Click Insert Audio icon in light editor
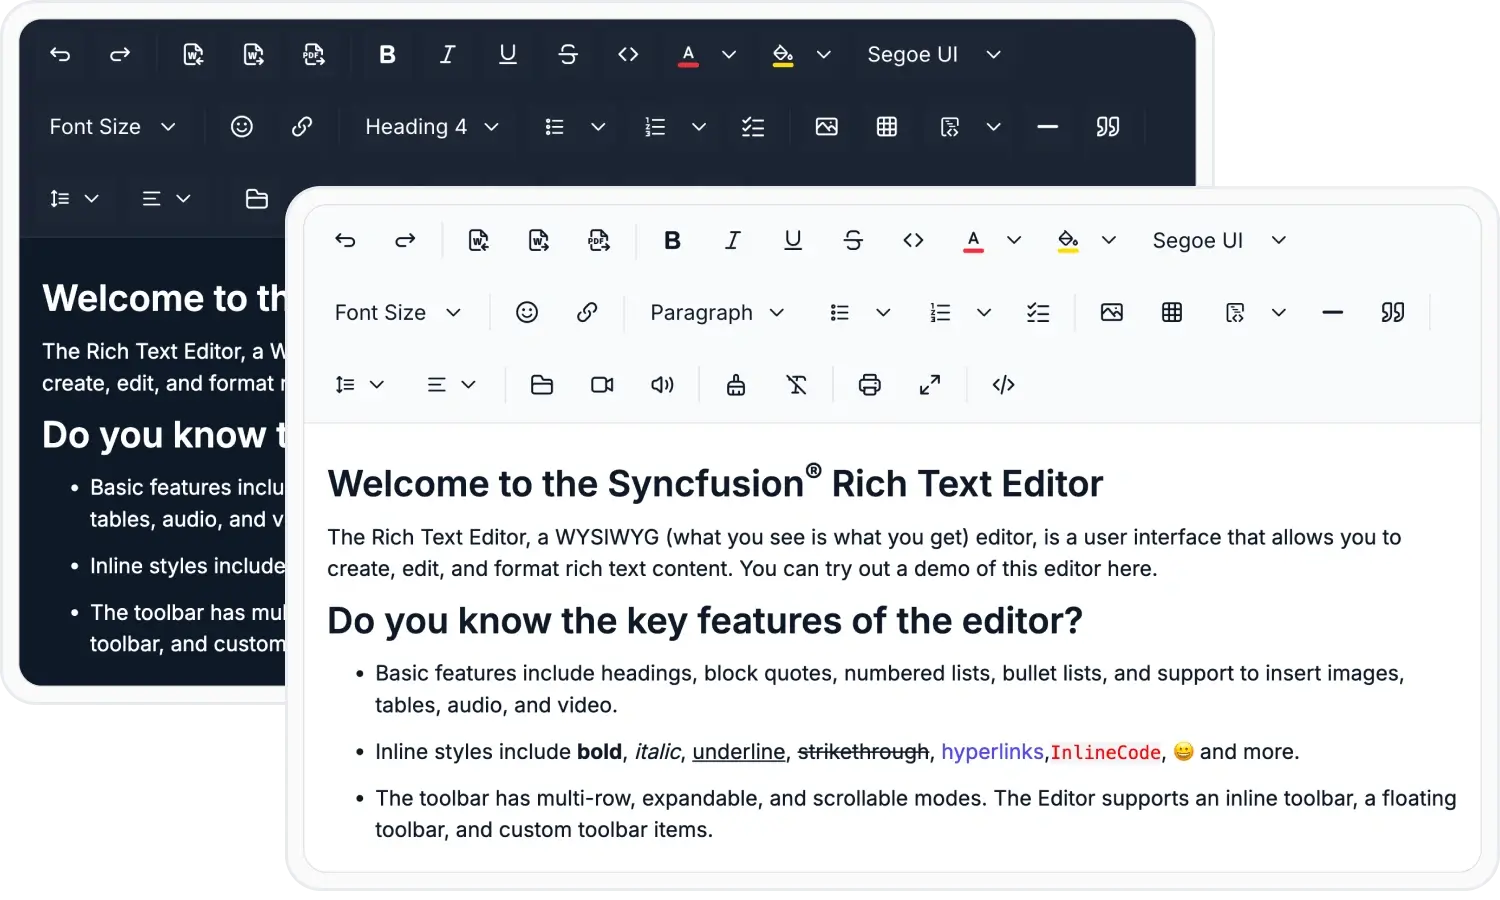The width and height of the screenshot is (1500, 900). click(662, 385)
